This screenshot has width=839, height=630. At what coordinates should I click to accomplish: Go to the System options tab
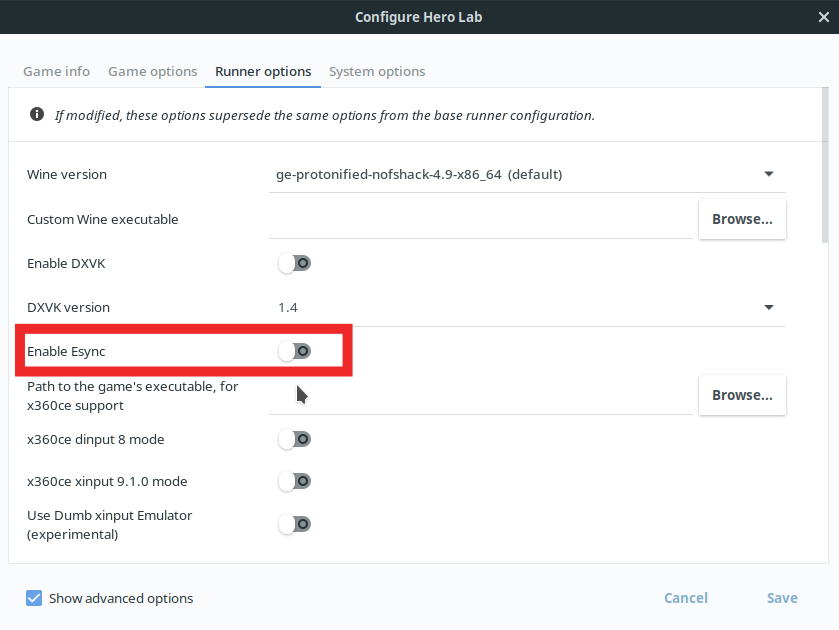point(377,71)
